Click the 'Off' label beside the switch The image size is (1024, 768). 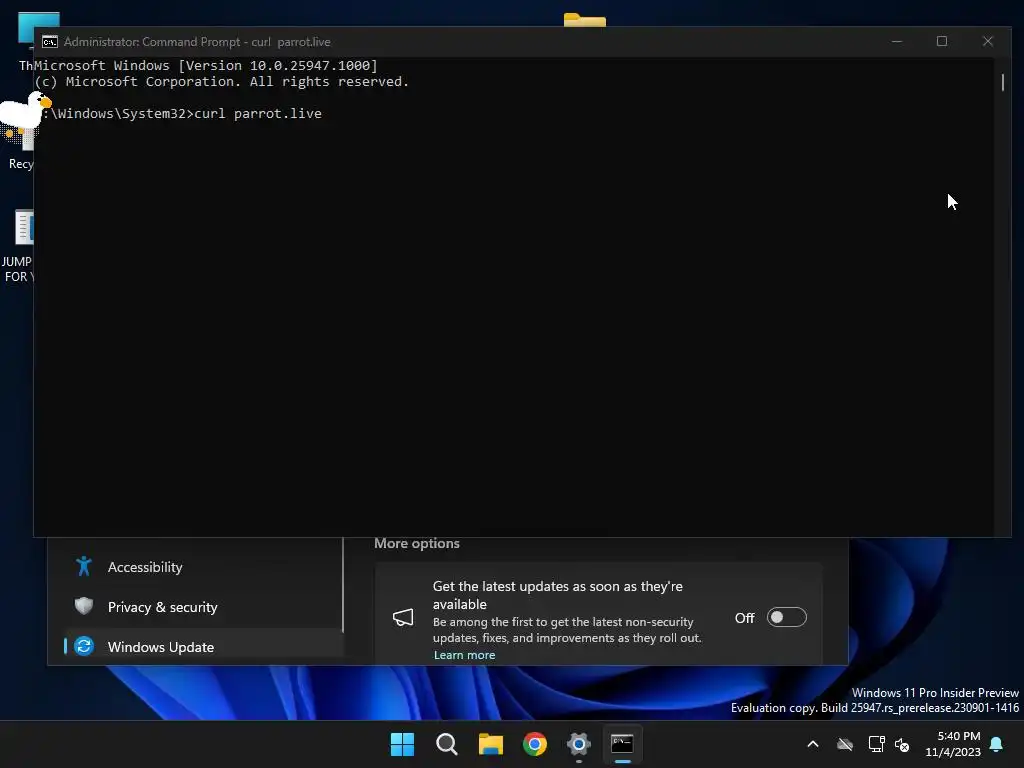click(x=744, y=618)
